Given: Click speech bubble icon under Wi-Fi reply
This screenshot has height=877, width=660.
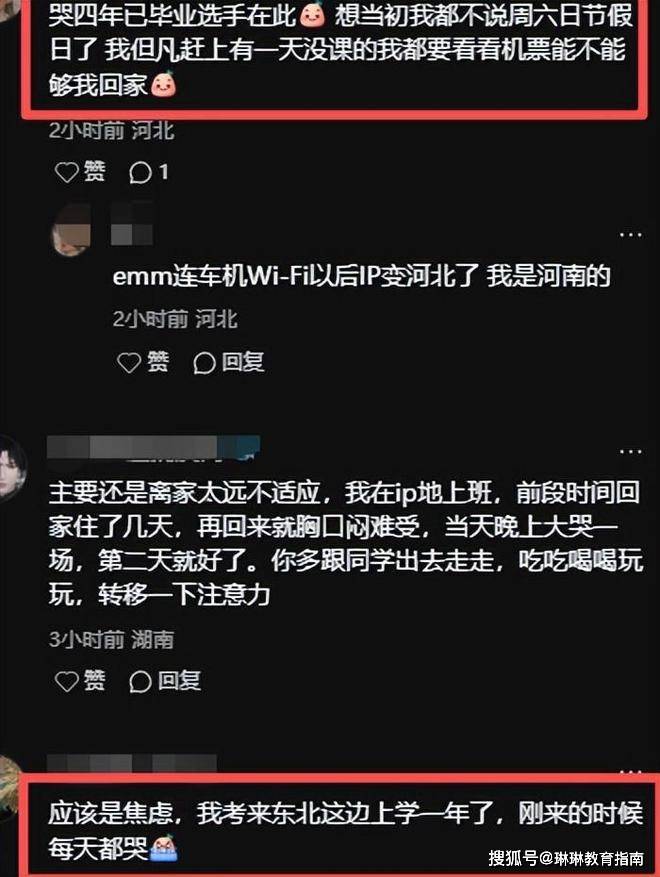Looking at the screenshot, I should click(204, 363).
